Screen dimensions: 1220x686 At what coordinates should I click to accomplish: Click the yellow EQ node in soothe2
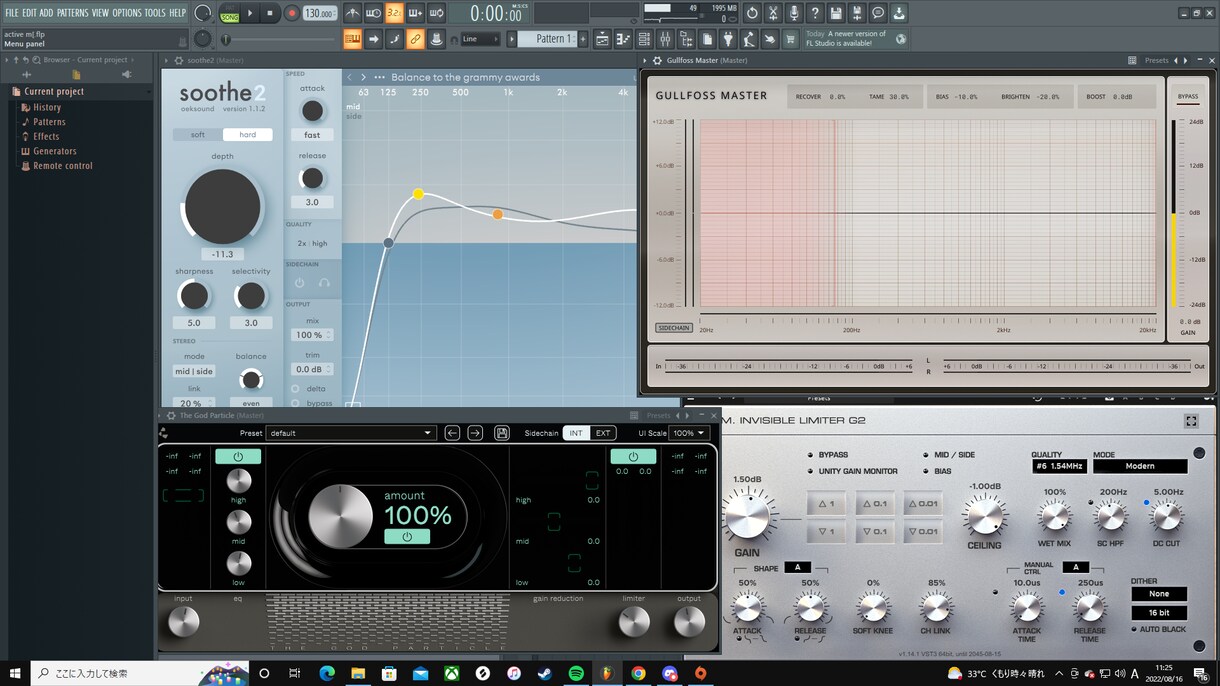[418, 194]
